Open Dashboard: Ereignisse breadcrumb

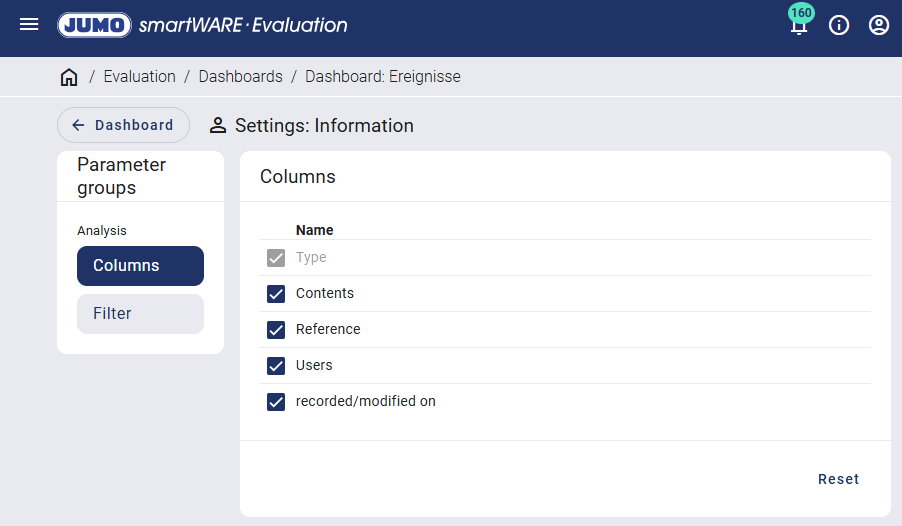click(x=382, y=77)
